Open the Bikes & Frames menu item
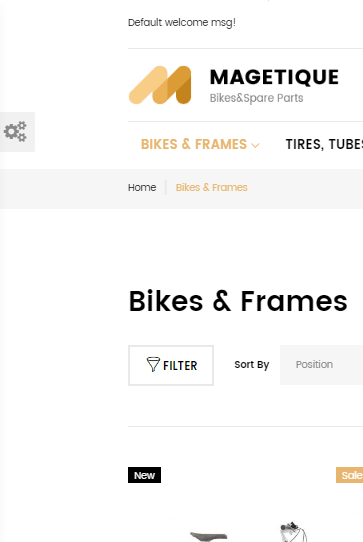This screenshot has height=542, width=363. pyautogui.click(x=194, y=144)
